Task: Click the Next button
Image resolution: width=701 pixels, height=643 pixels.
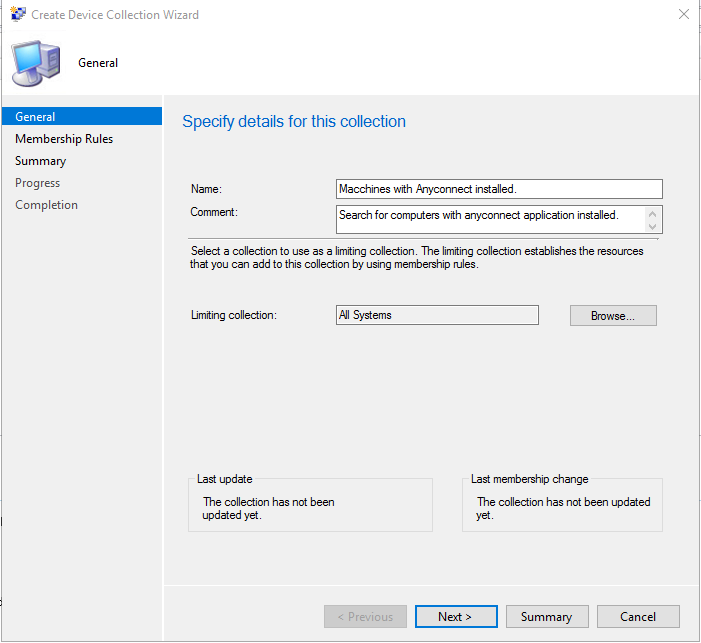Action: pyautogui.click(x=456, y=617)
